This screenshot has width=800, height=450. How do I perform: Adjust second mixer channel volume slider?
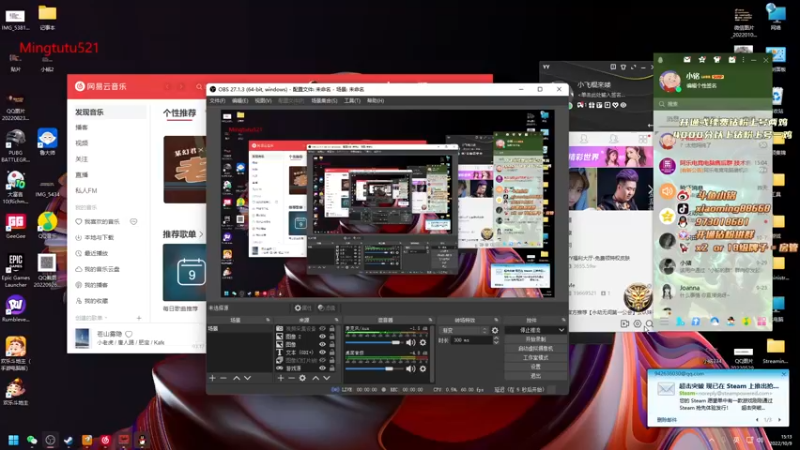(374, 368)
